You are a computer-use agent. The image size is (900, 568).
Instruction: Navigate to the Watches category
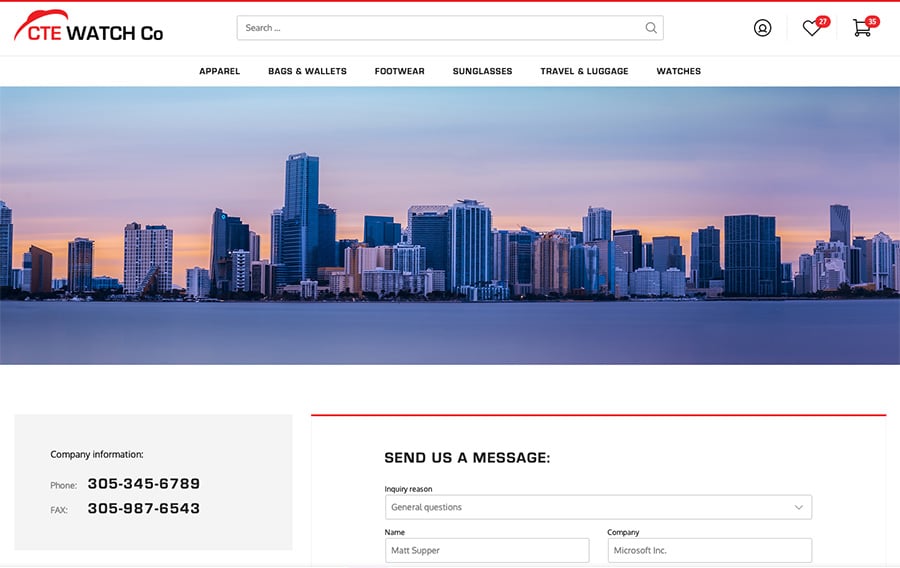point(678,71)
